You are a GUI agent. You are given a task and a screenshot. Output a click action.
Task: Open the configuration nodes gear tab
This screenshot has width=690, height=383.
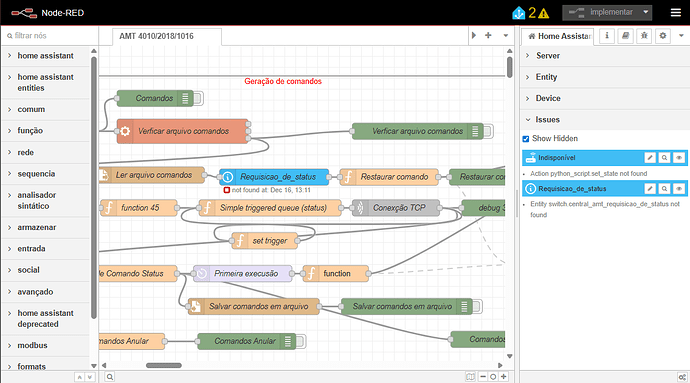(x=663, y=36)
